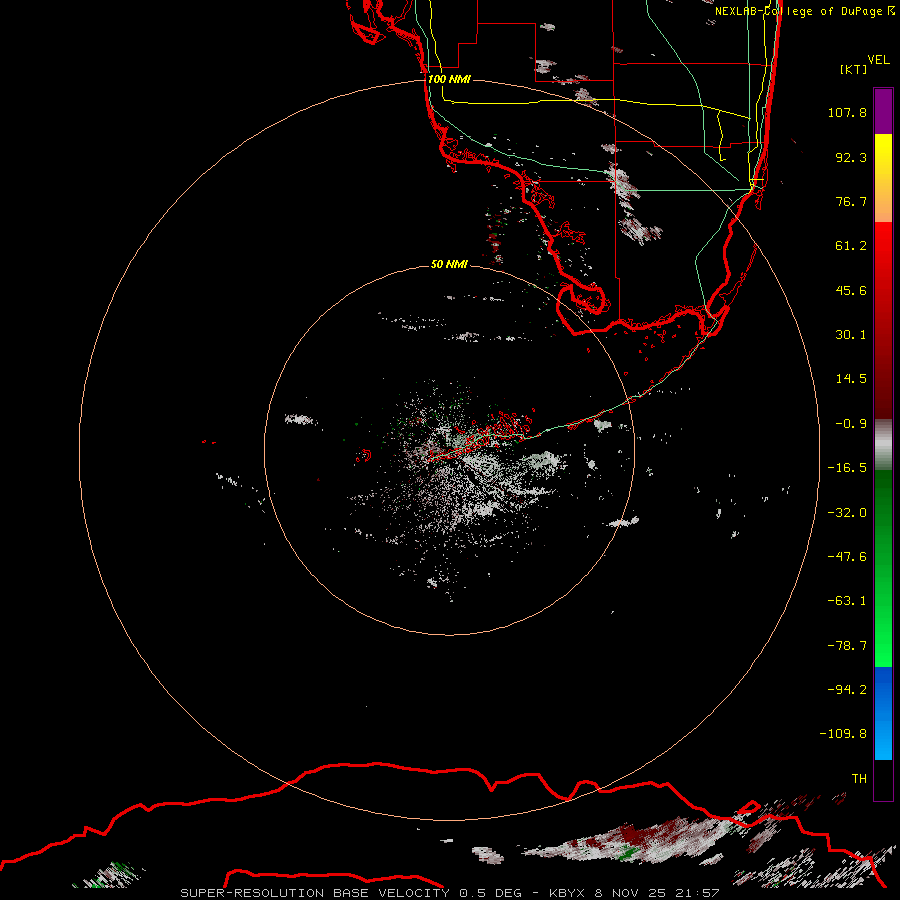Click the 100 NMI range ring label
Viewport: 900px width, 900px height.
[x=449, y=79]
